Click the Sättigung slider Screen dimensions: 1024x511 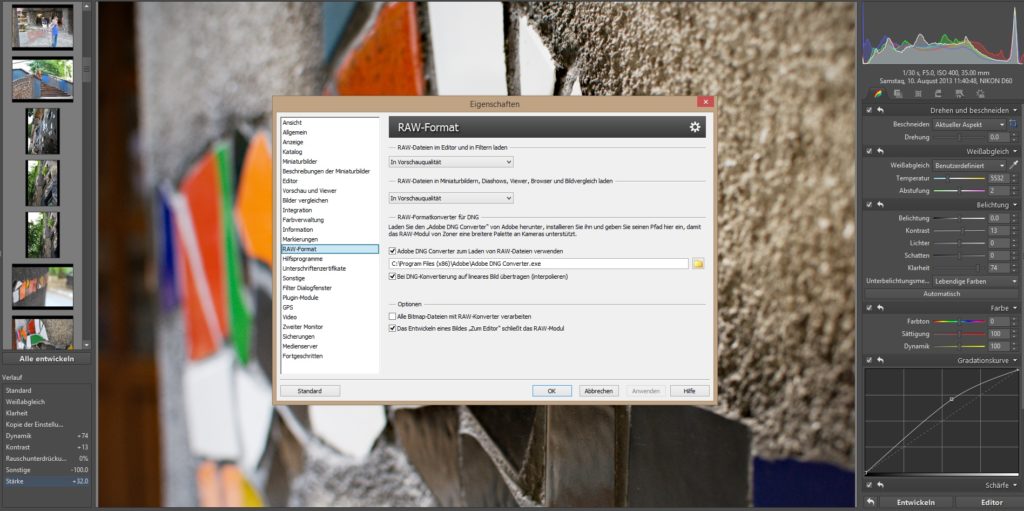coord(959,333)
